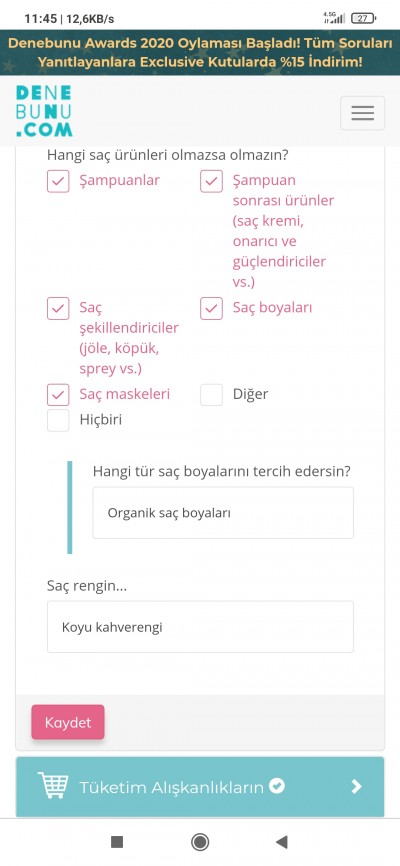Check the Hiçbiri checkbox

click(x=58, y=420)
